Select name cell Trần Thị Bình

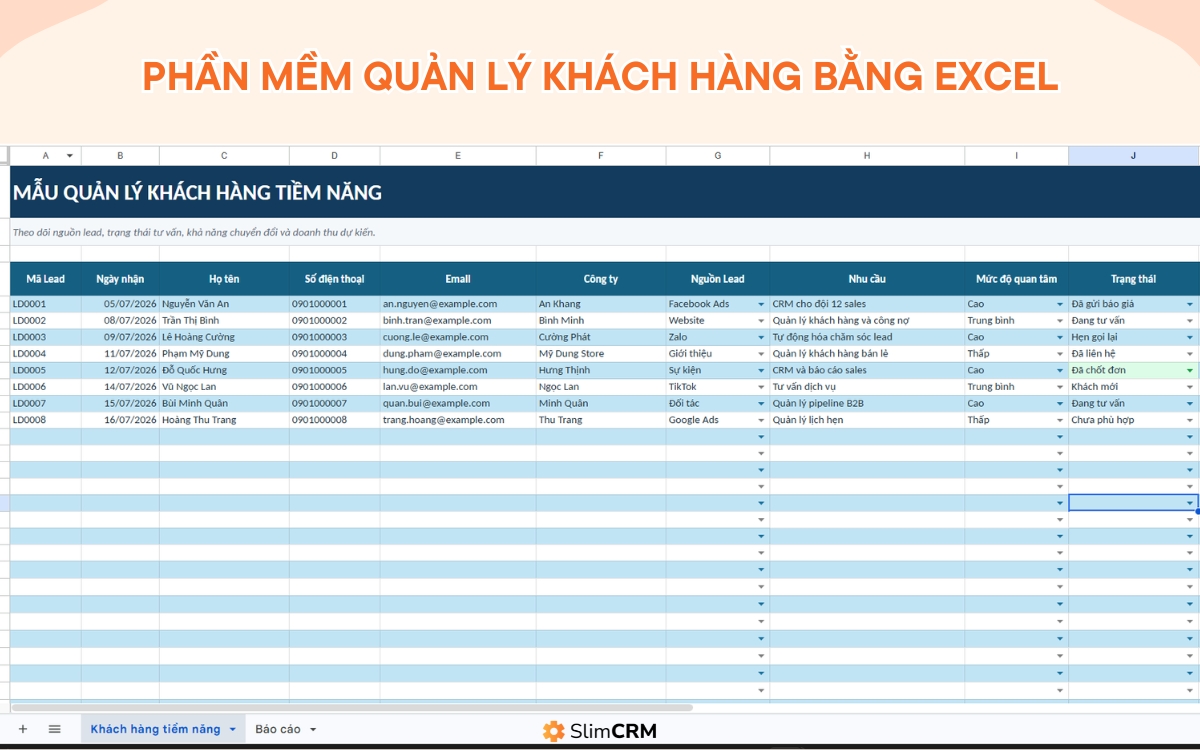tap(224, 321)
